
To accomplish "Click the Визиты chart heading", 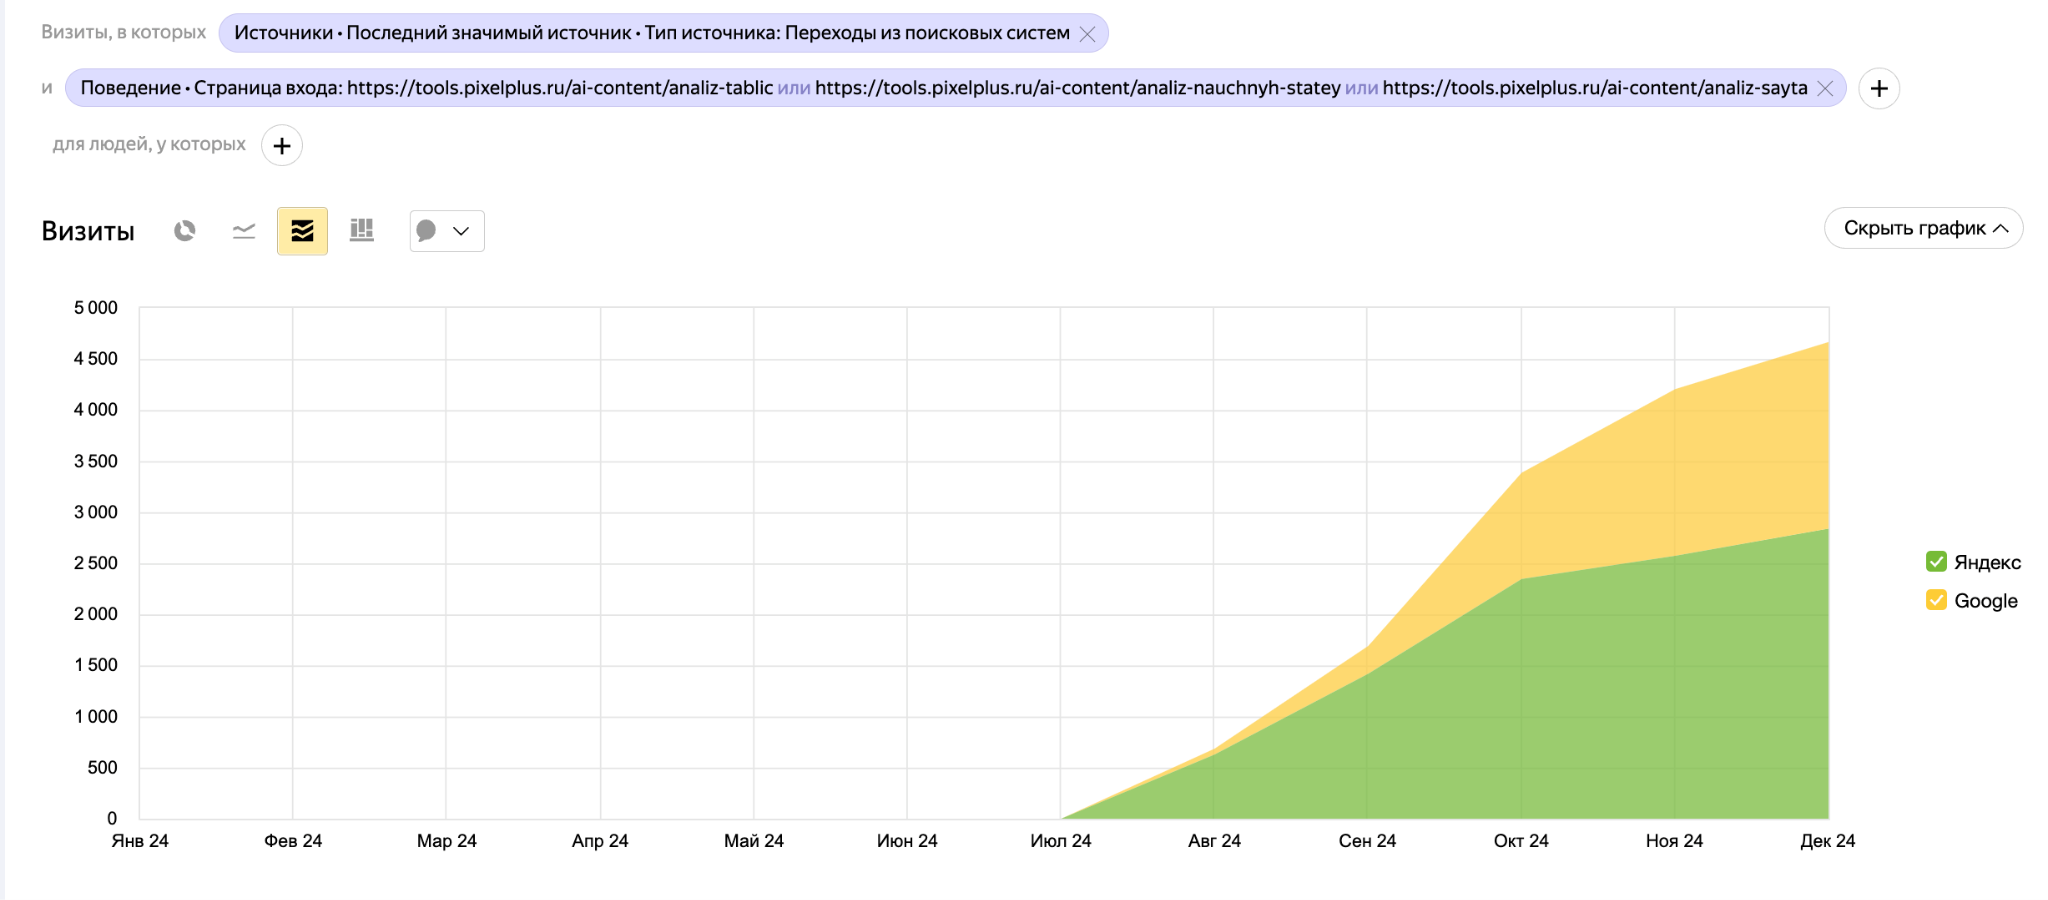I will (x=88, y=231).
